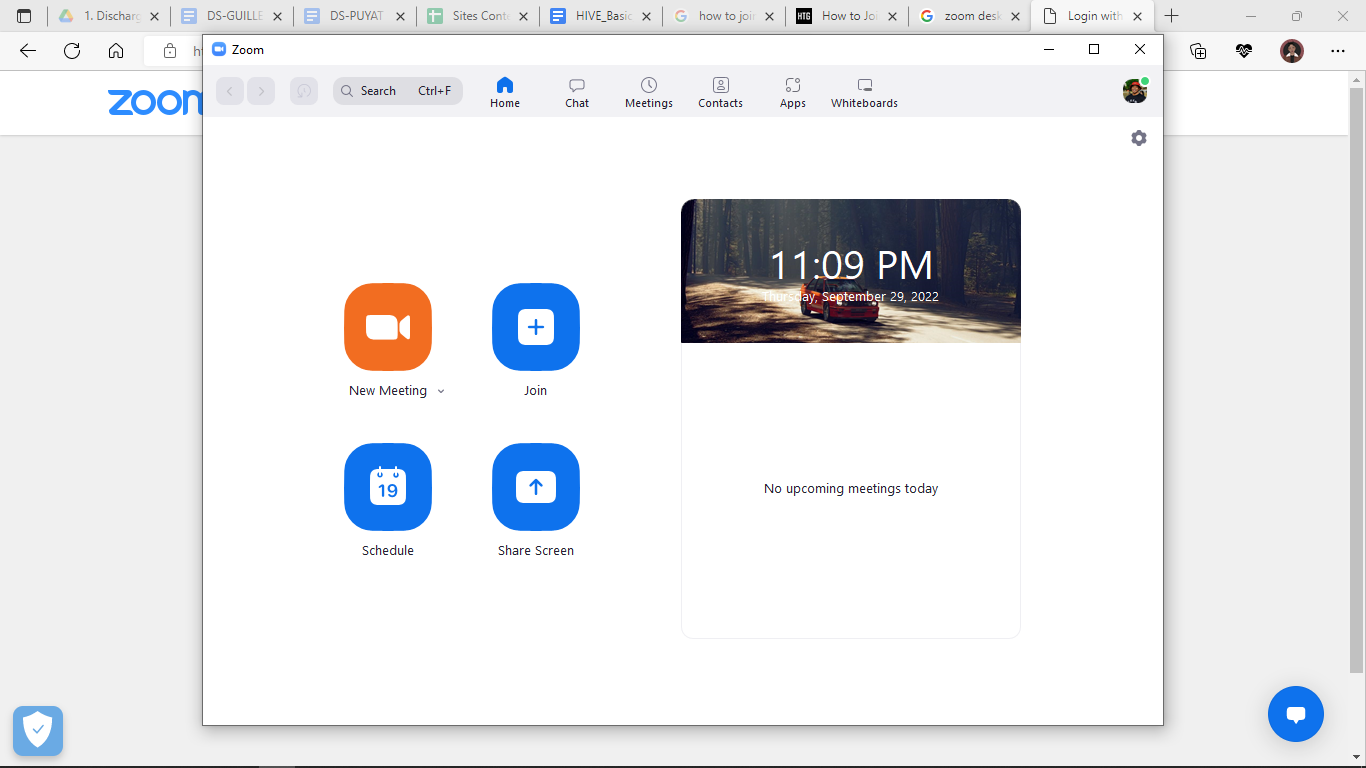This screenshot has width=1366, height=768.
Task: Open Zoom settings gear
Action: pos(1139,138)
